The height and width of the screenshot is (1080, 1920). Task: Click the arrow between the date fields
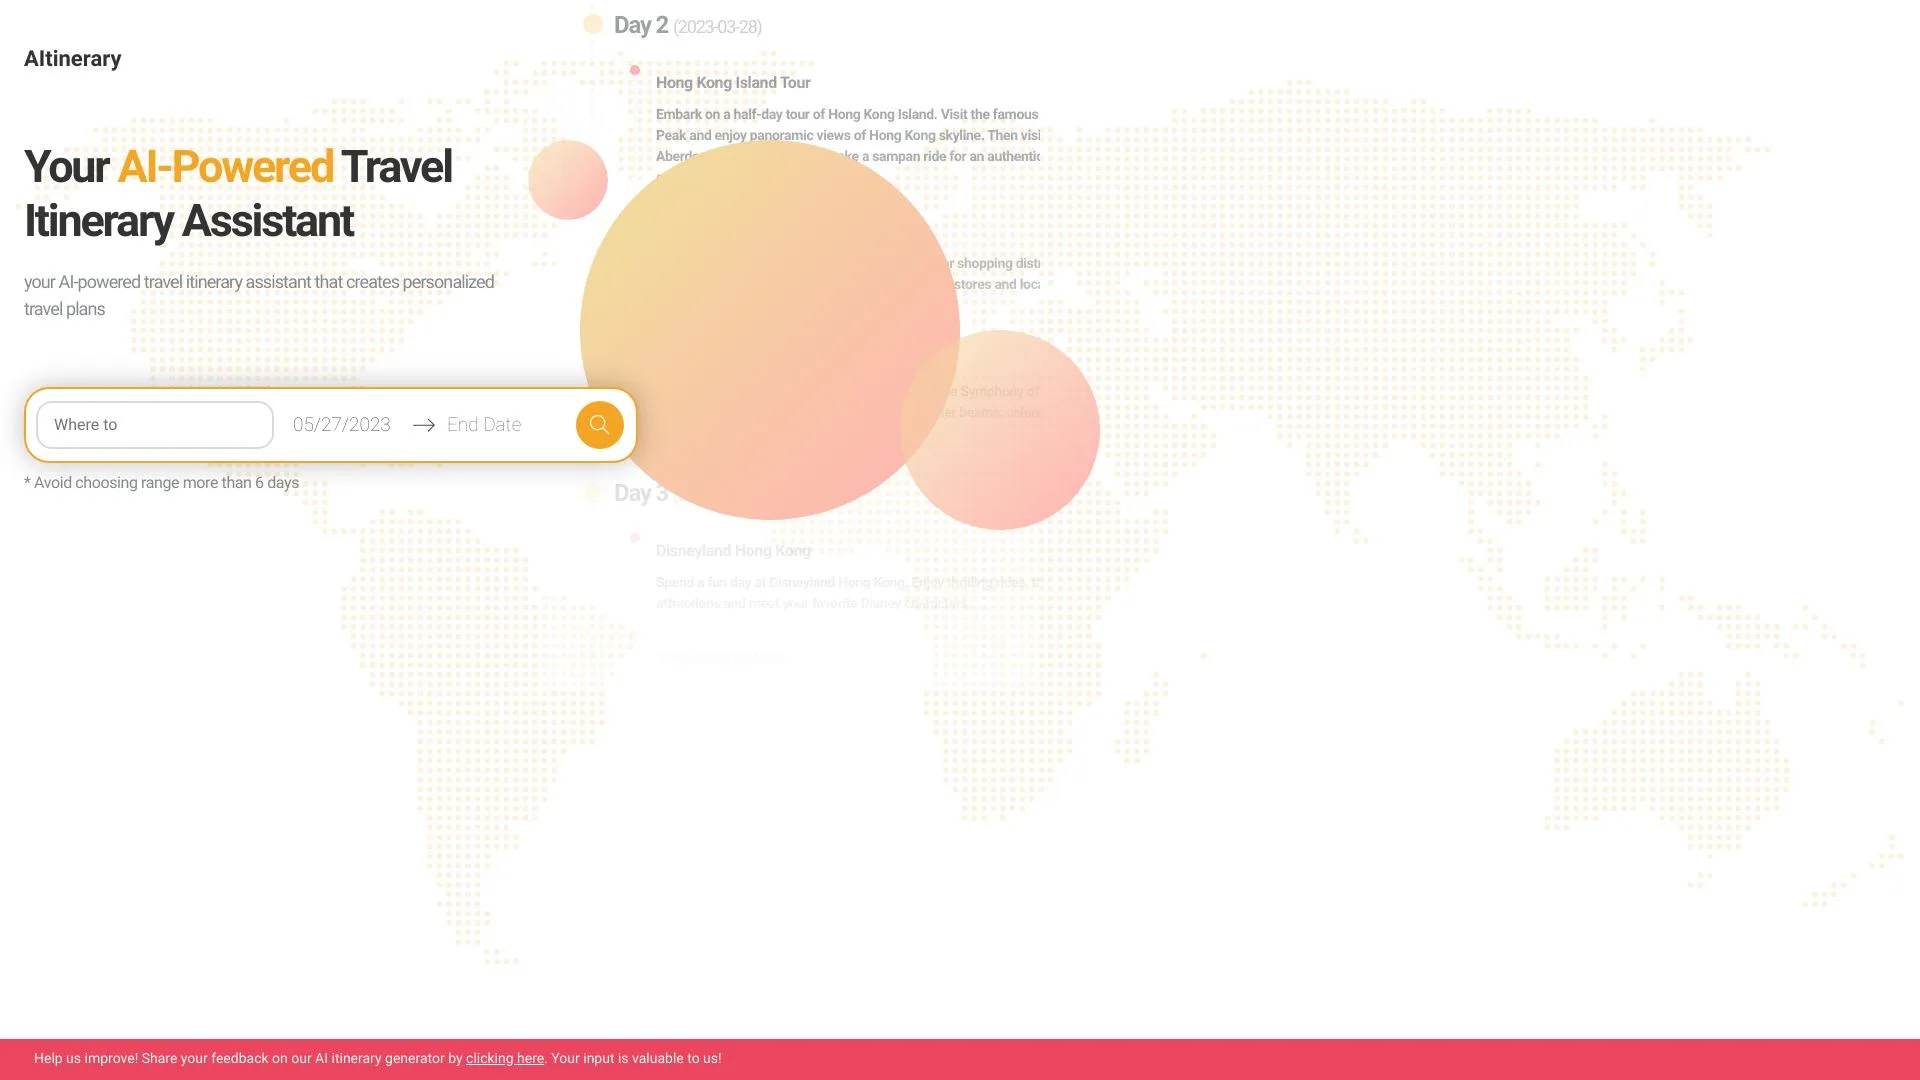pos(423,425)
